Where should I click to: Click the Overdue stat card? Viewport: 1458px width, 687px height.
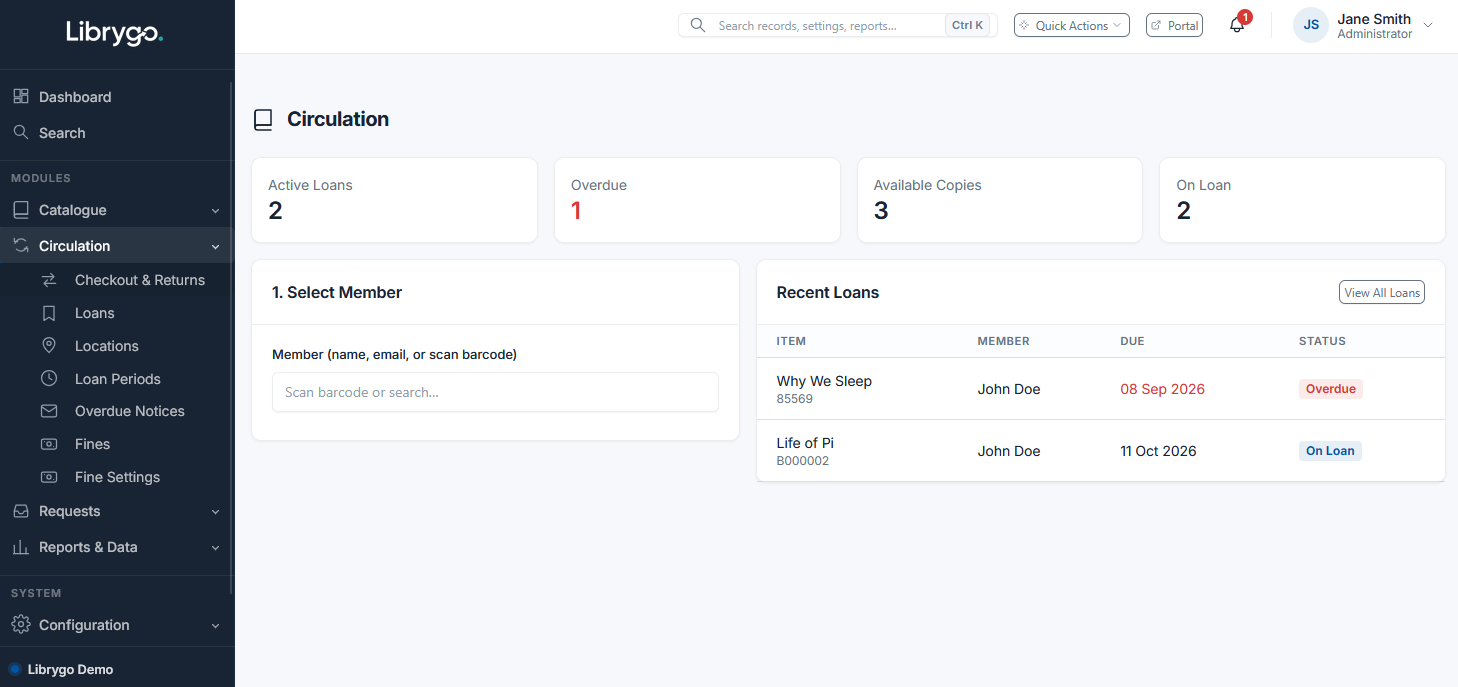(697, 200)
